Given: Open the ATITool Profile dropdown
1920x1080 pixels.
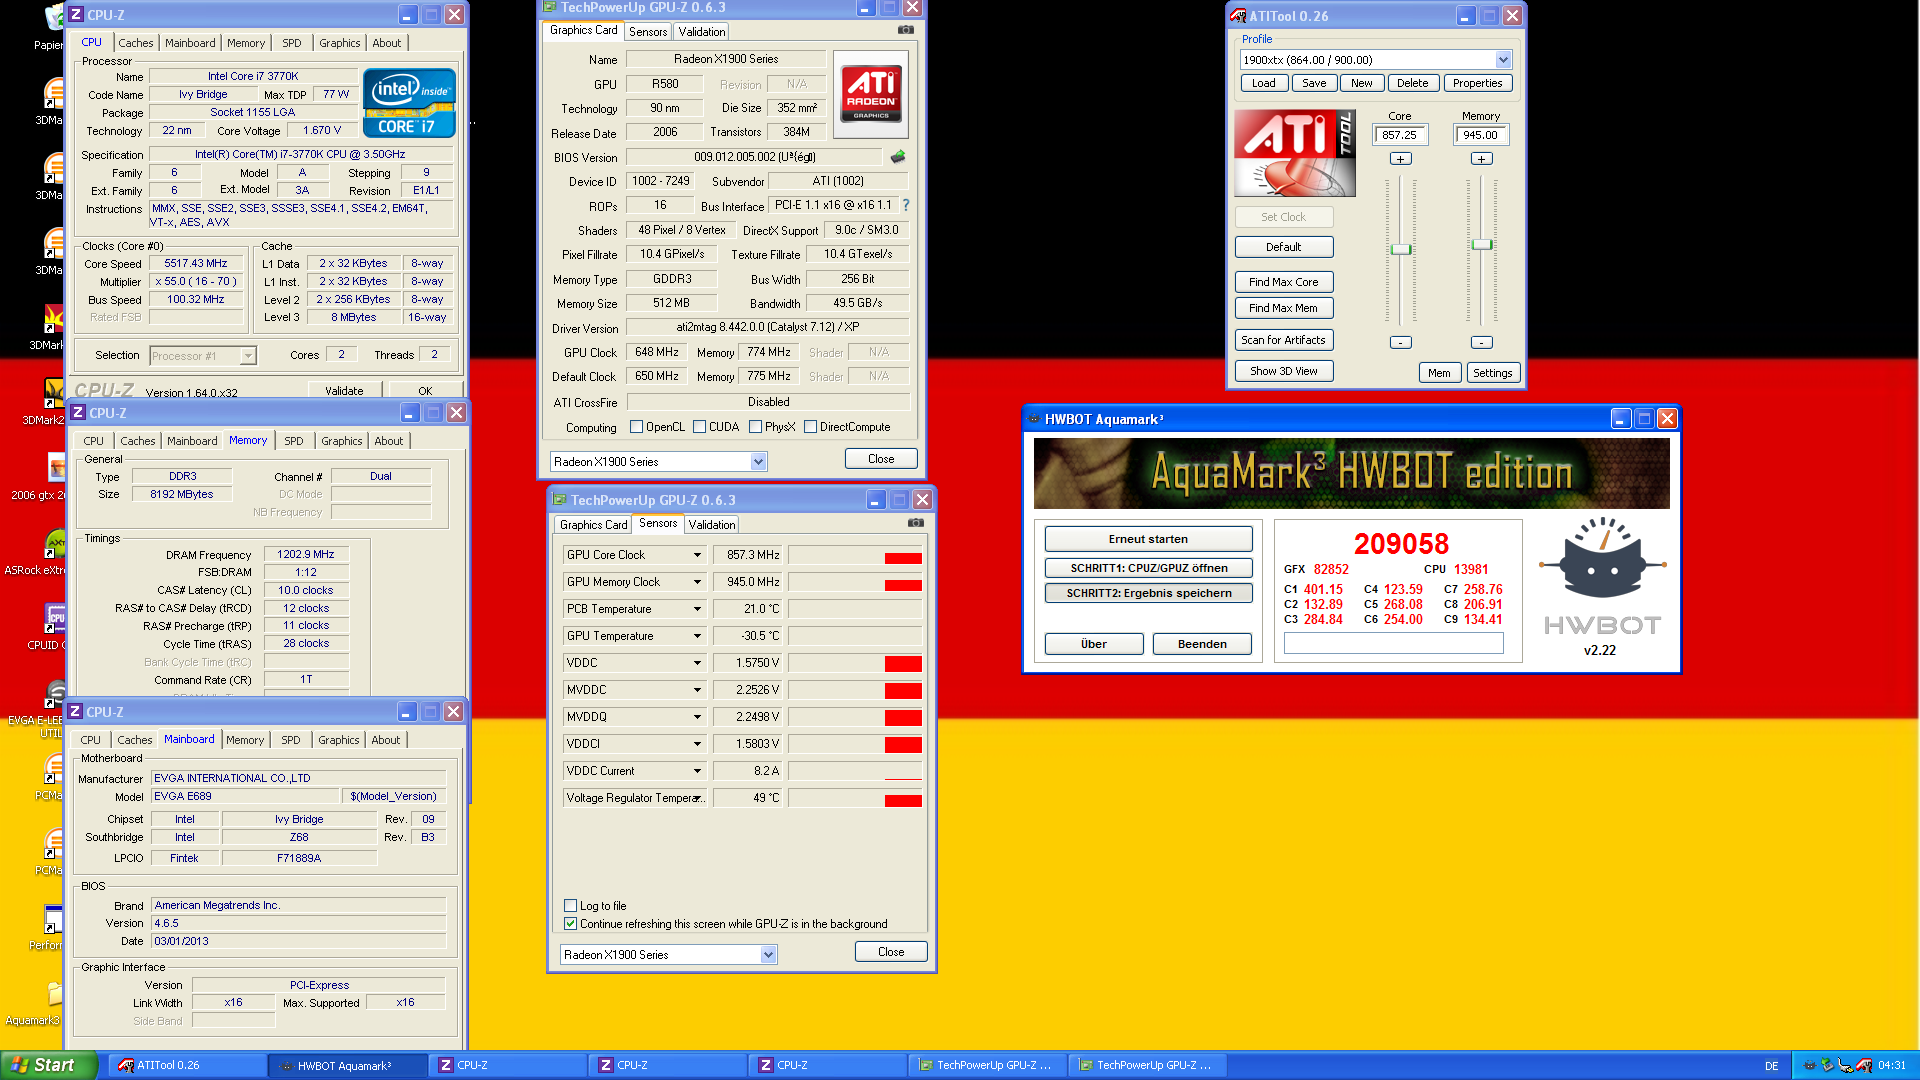Looking at the screenshot, I should pos(1502,60).
